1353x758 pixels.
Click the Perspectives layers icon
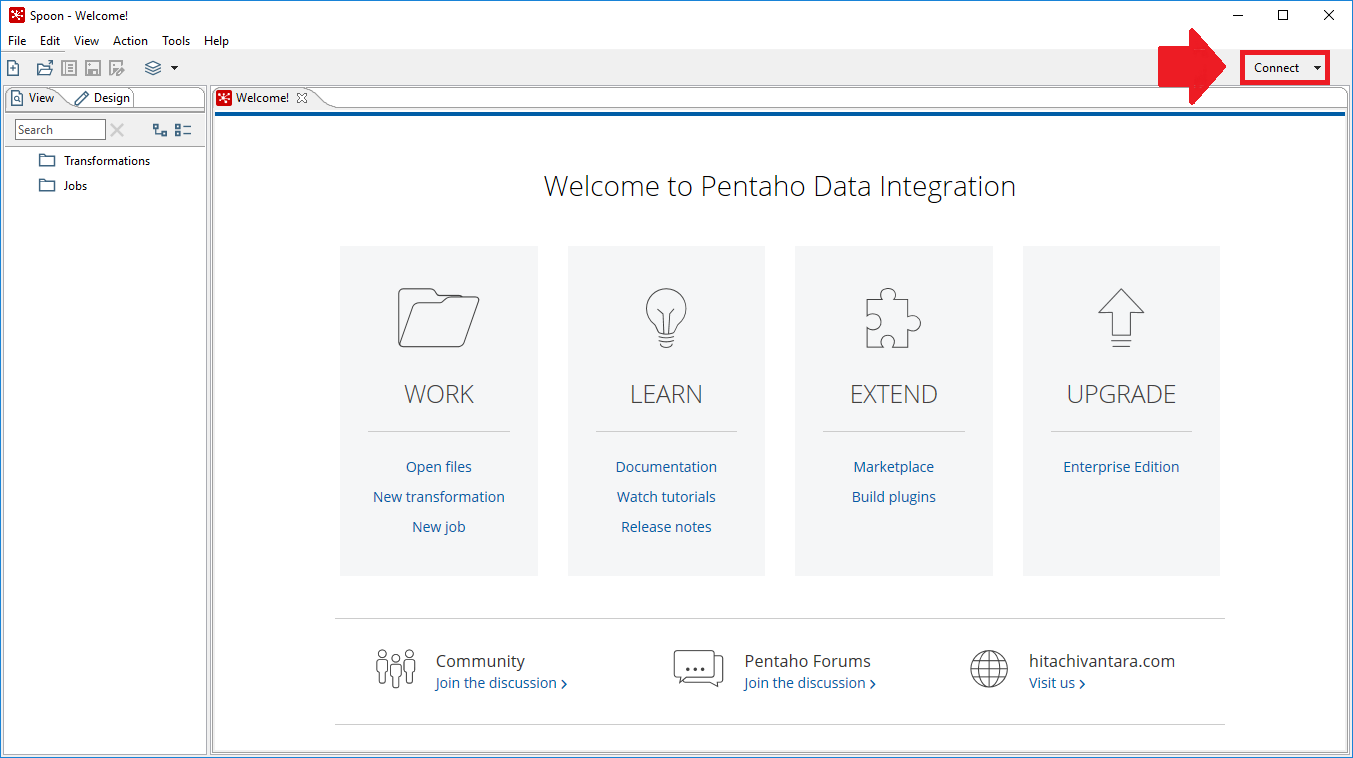153,68
